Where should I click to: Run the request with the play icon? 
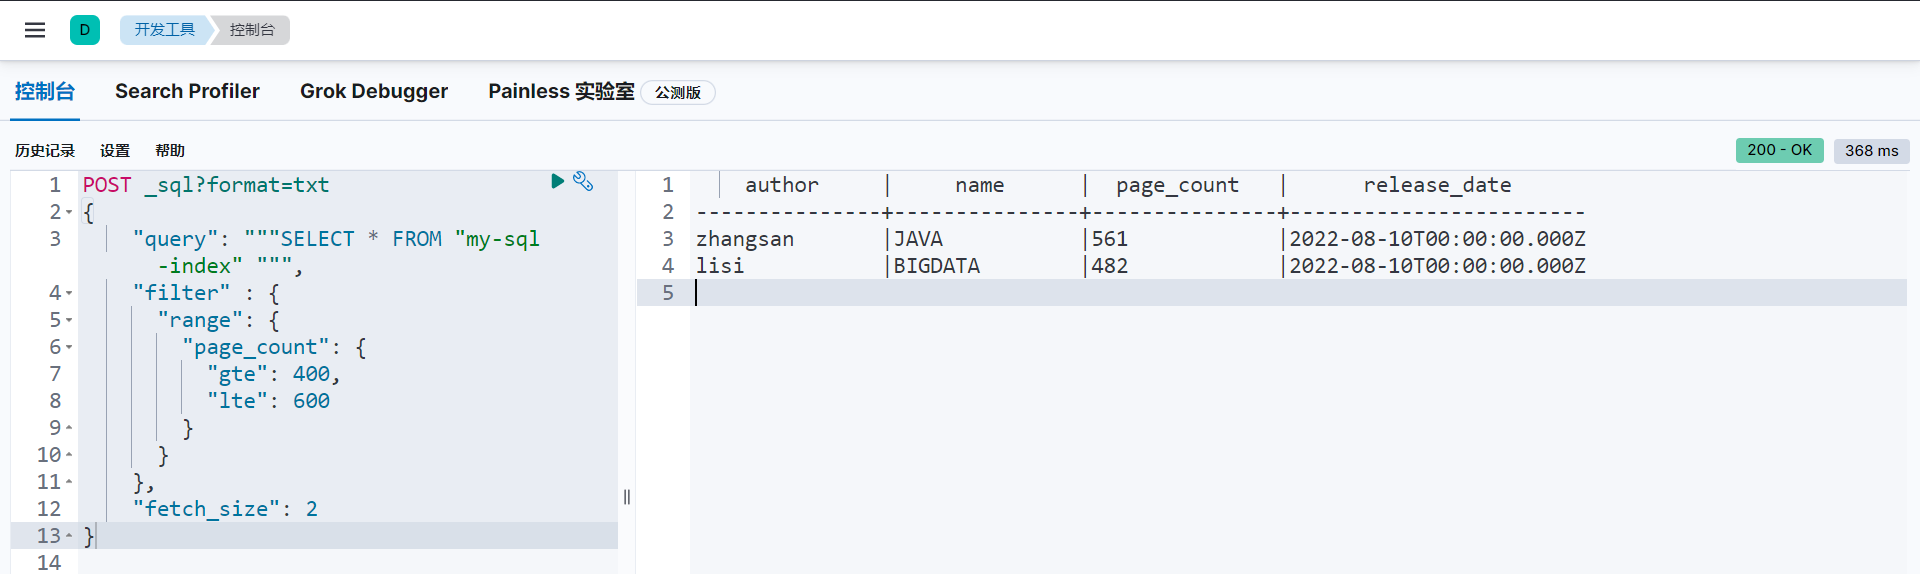pyautogui.click(x=558, y=181)
